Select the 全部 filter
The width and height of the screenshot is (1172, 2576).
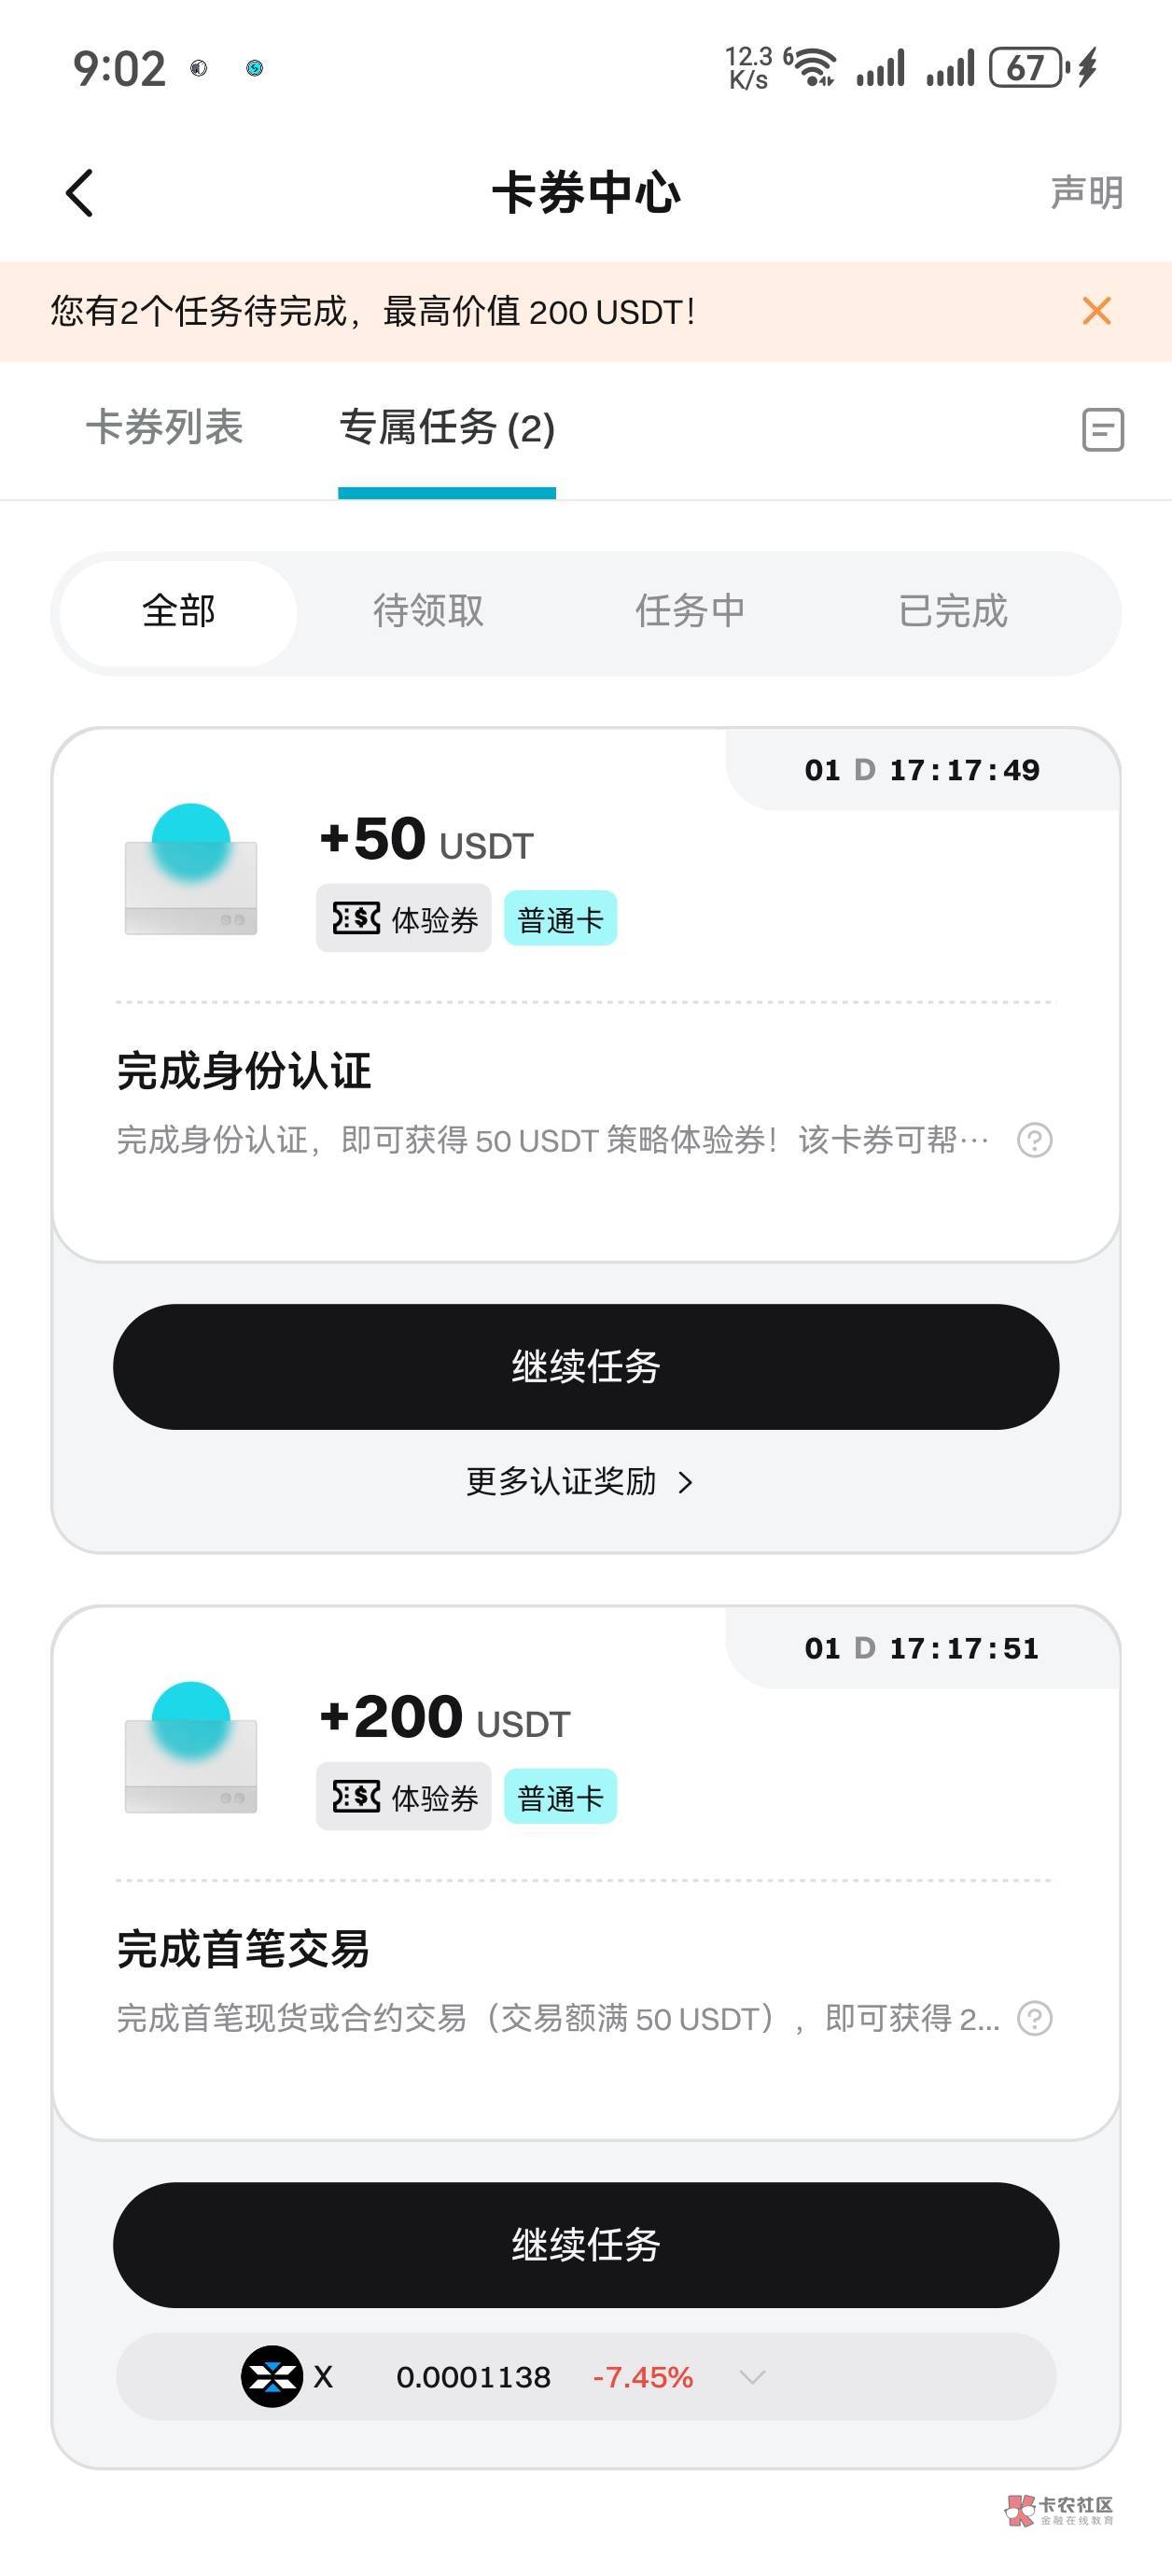point(178,611)
